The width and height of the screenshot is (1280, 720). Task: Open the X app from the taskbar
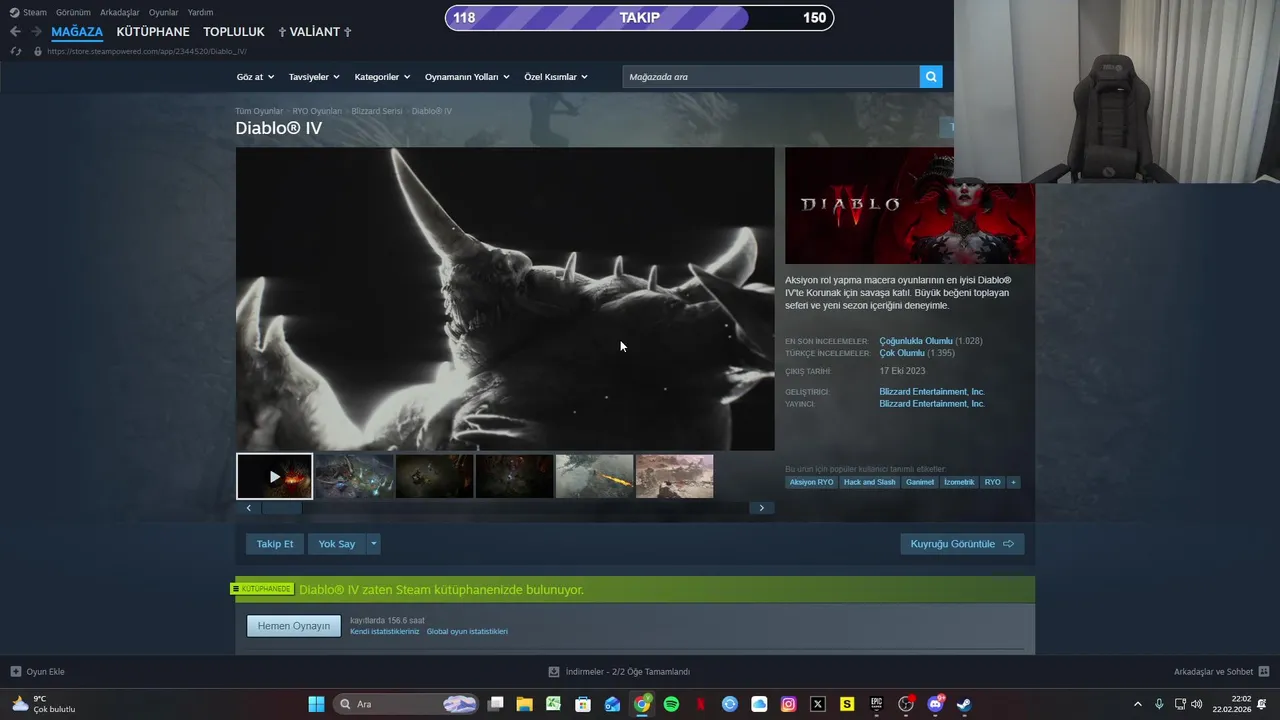[818, 704]
